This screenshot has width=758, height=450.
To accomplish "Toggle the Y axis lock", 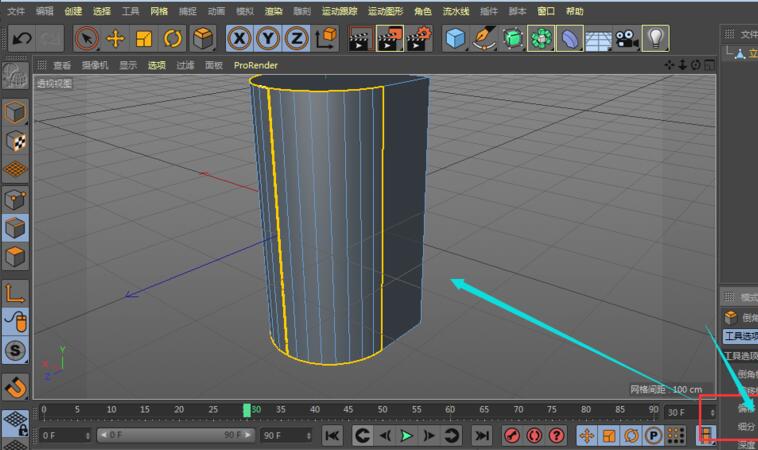I will (x=268, y=39).
